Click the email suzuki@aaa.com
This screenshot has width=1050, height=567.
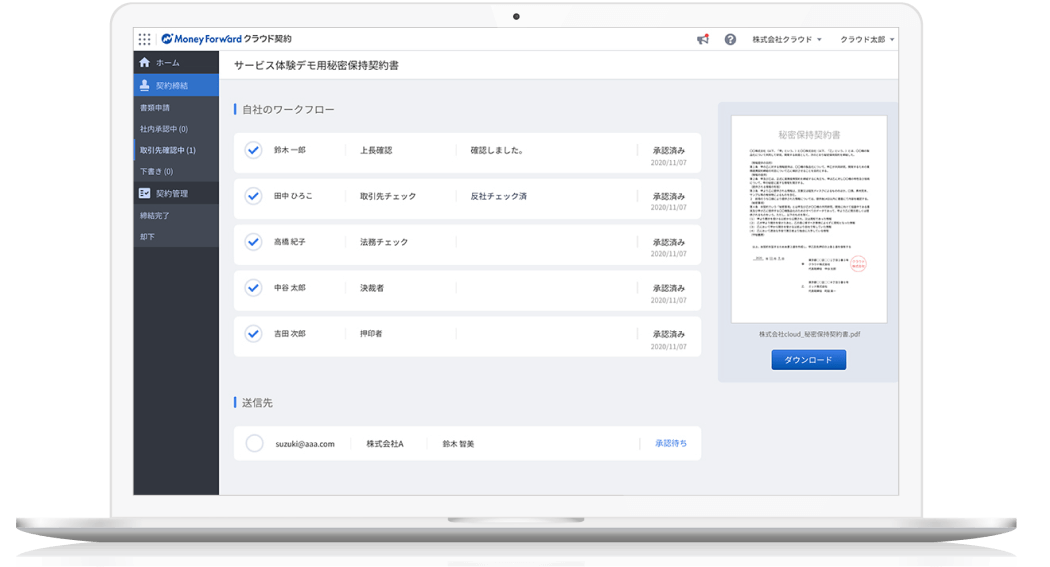(x=305, y=444)
